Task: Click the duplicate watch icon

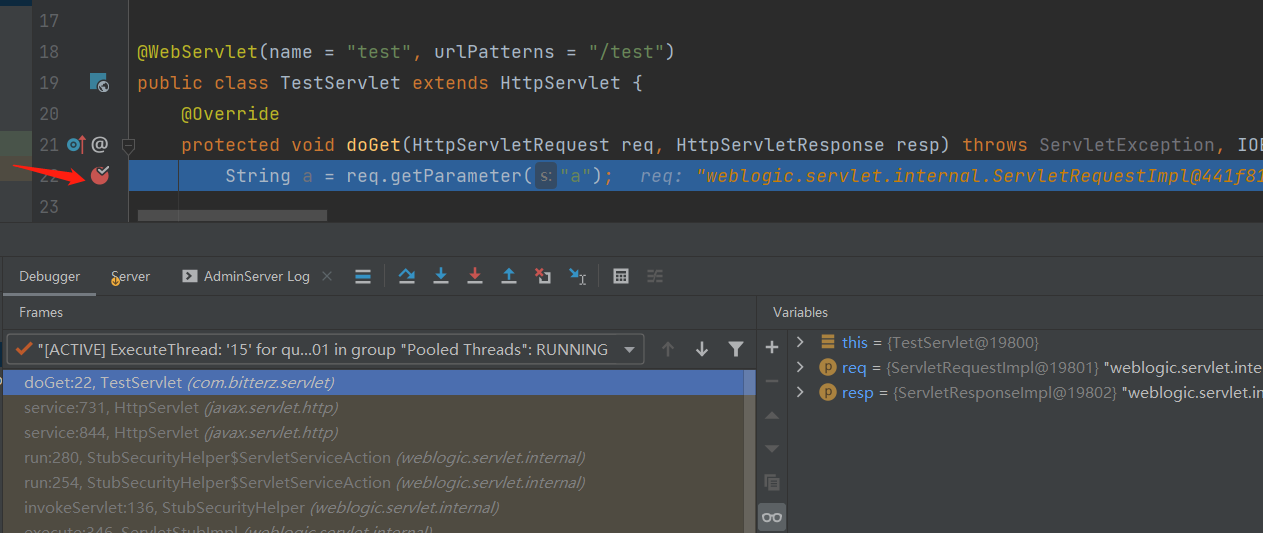Action: pos(772,483)
